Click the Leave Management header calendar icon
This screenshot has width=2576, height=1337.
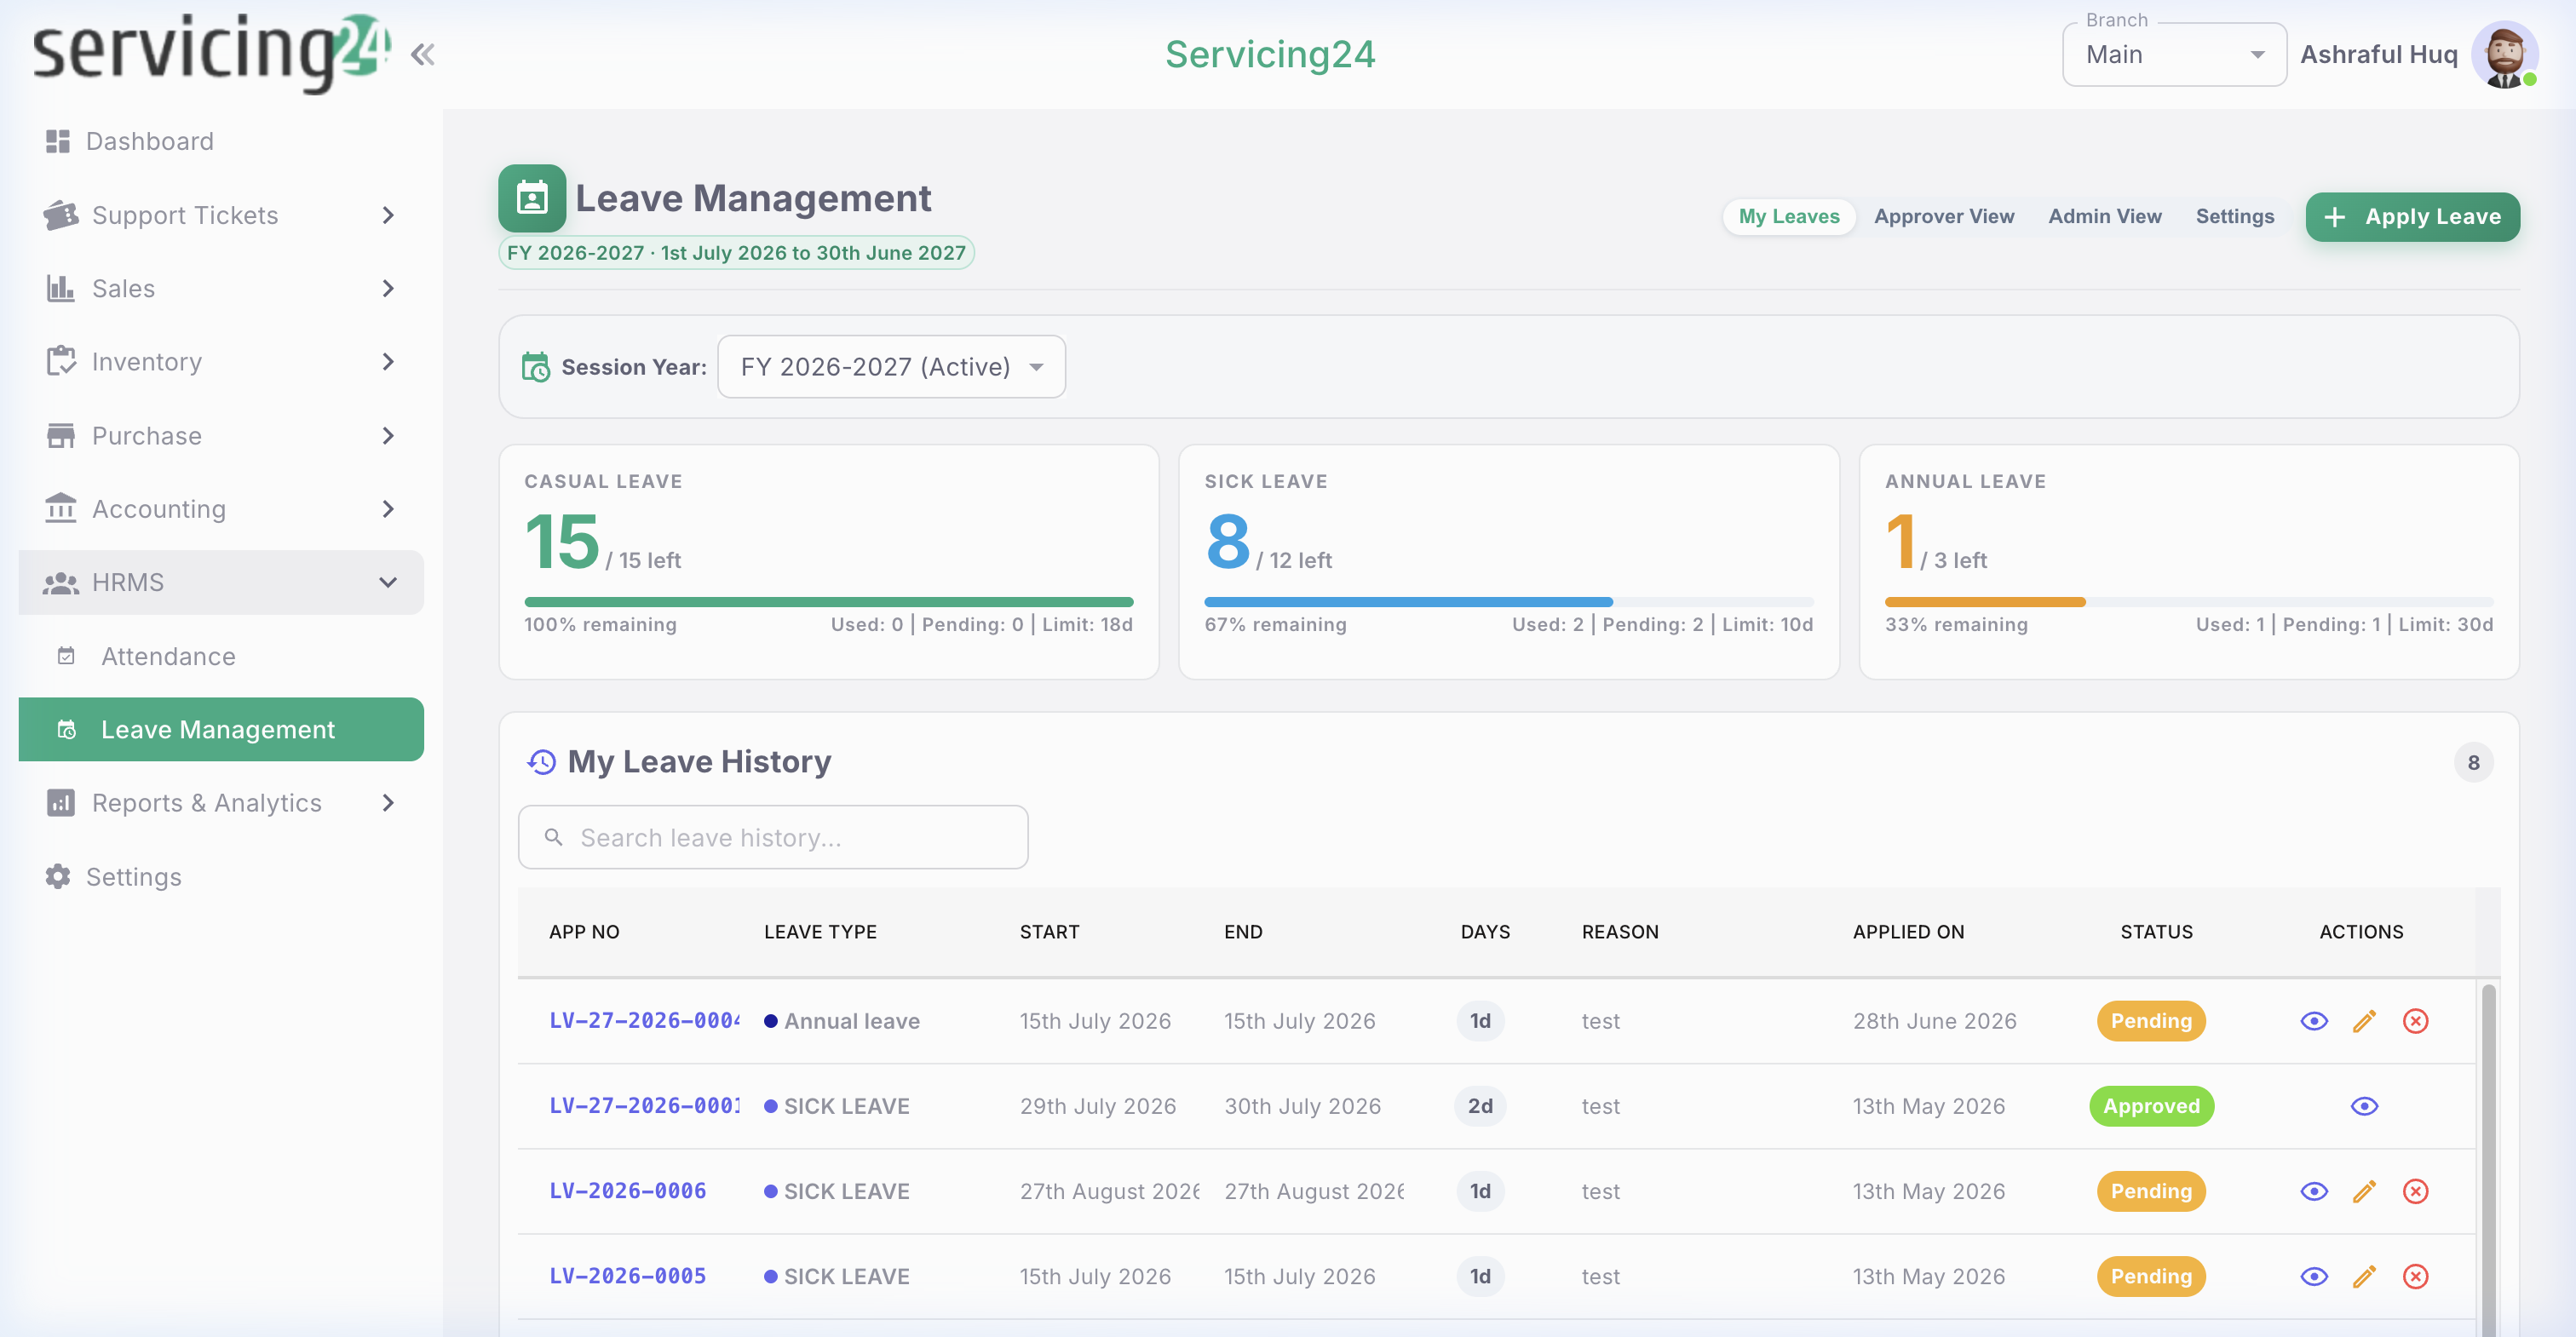[532, 198]
